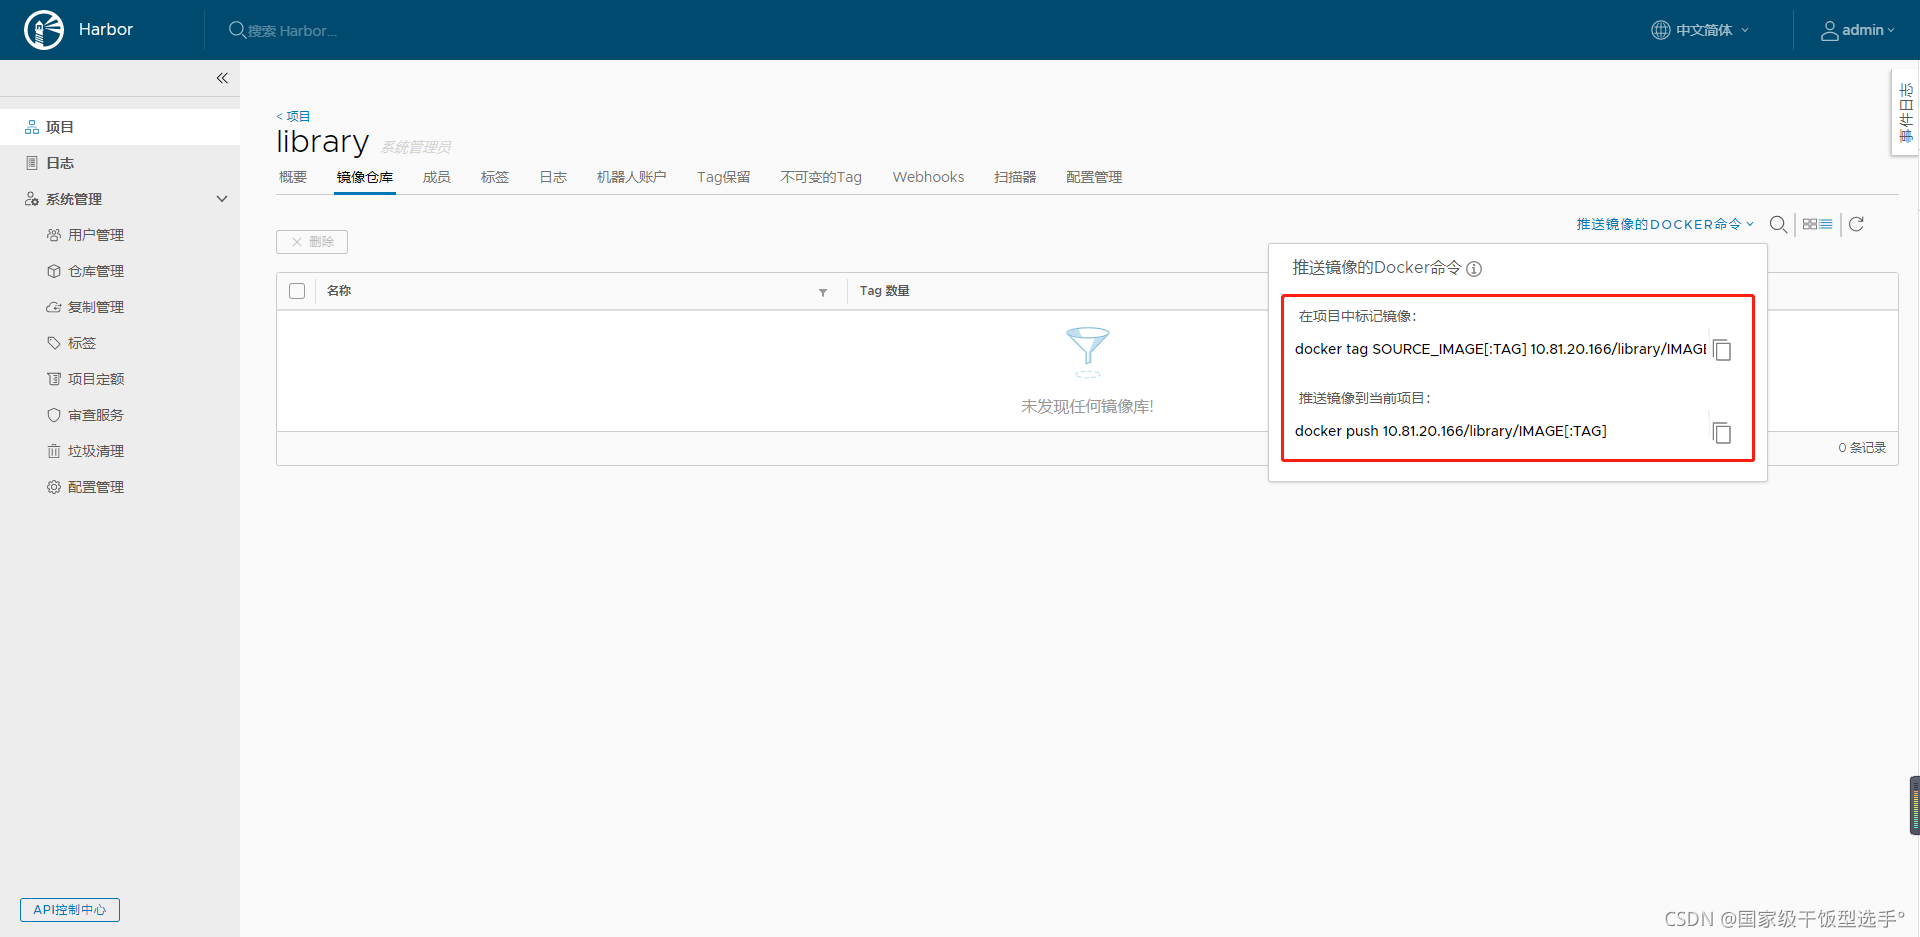Focus the 搜索 Harbor search field
1920x937 pixels.
292,31
